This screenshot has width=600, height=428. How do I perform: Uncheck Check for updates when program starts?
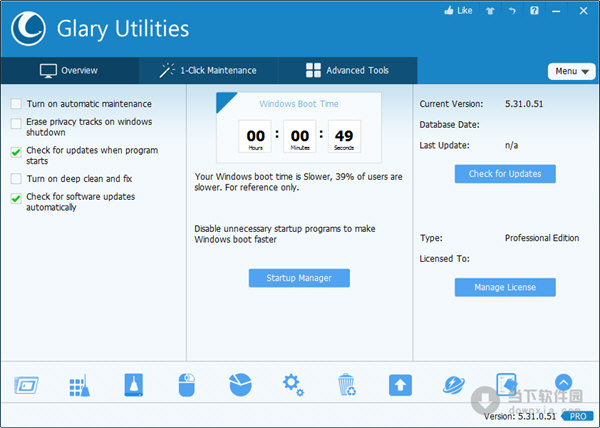pyautogui.click(x=16, y=152)
